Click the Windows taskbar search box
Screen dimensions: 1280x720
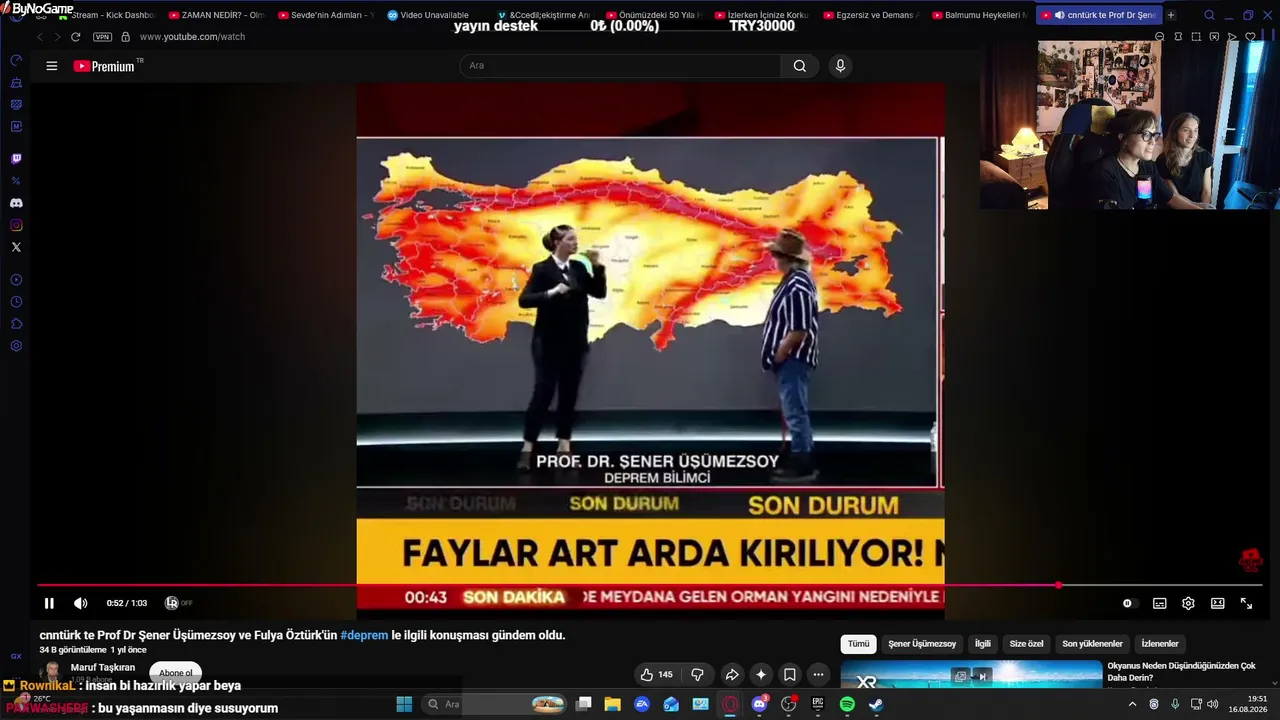click(x=494, y=704)
